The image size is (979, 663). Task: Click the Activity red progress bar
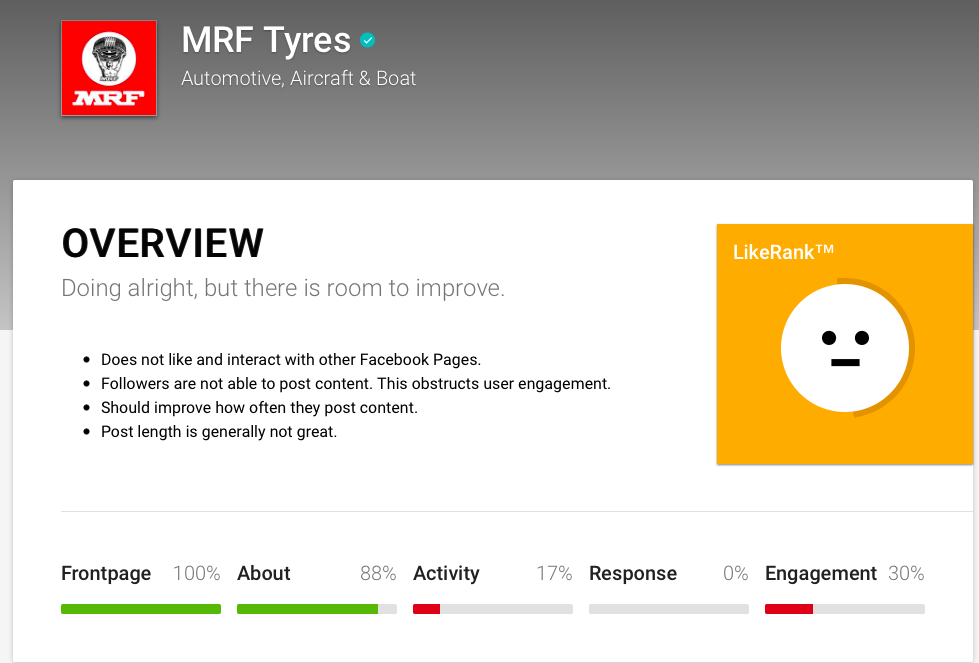click(493, 609)
